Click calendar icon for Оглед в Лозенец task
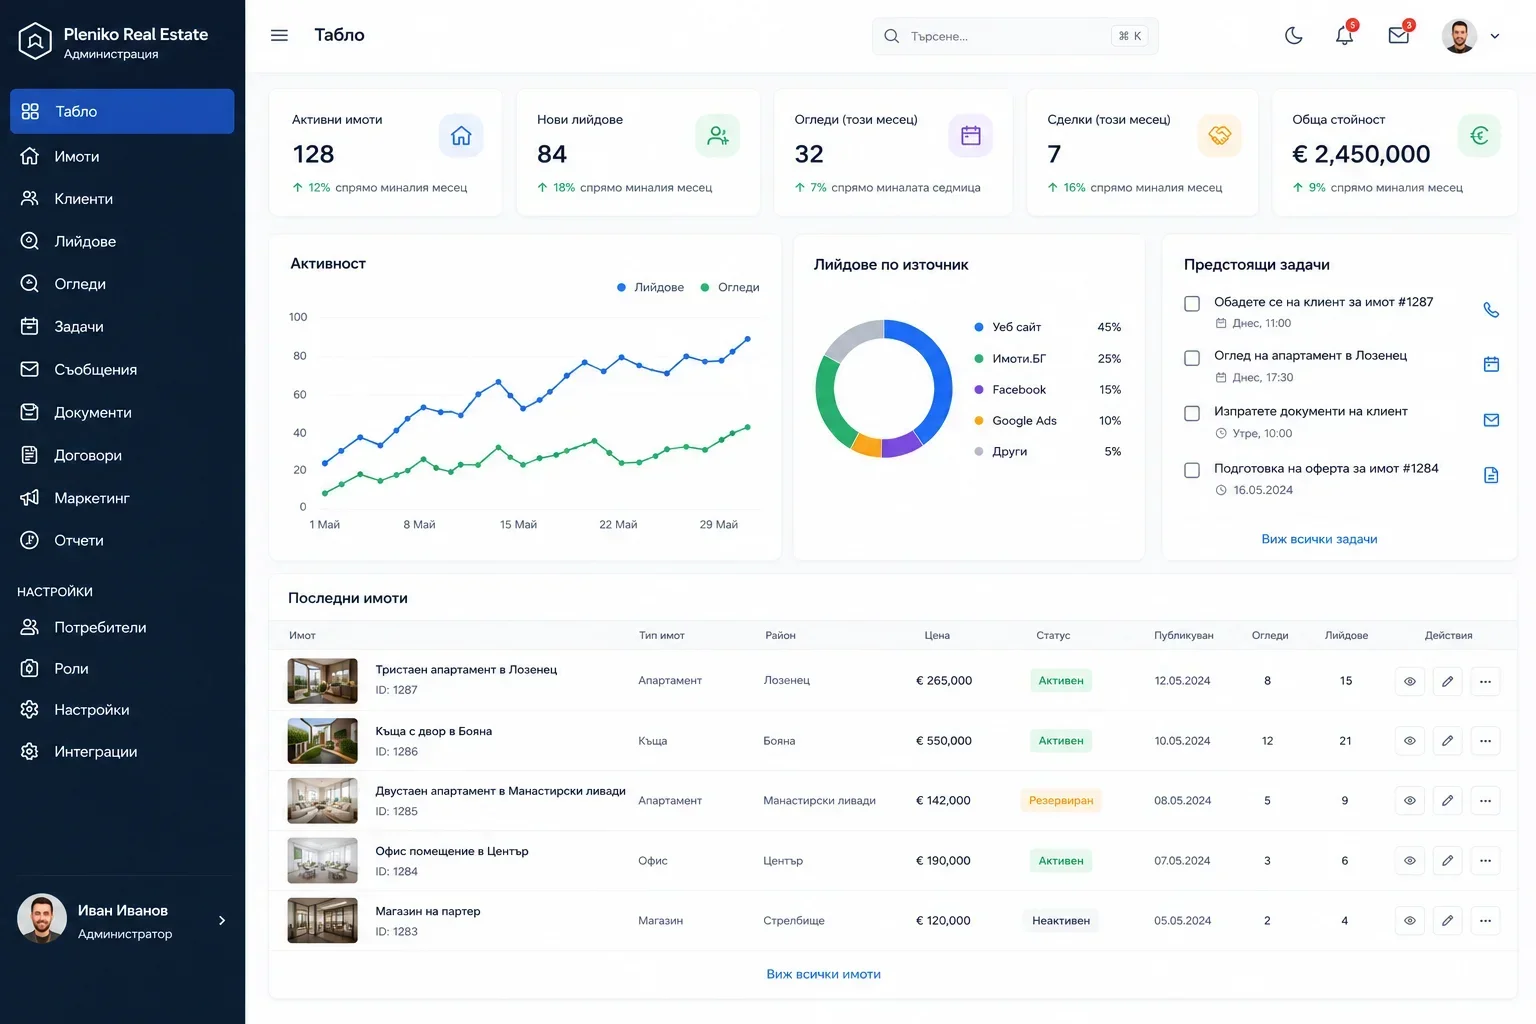 (1491, 364)
